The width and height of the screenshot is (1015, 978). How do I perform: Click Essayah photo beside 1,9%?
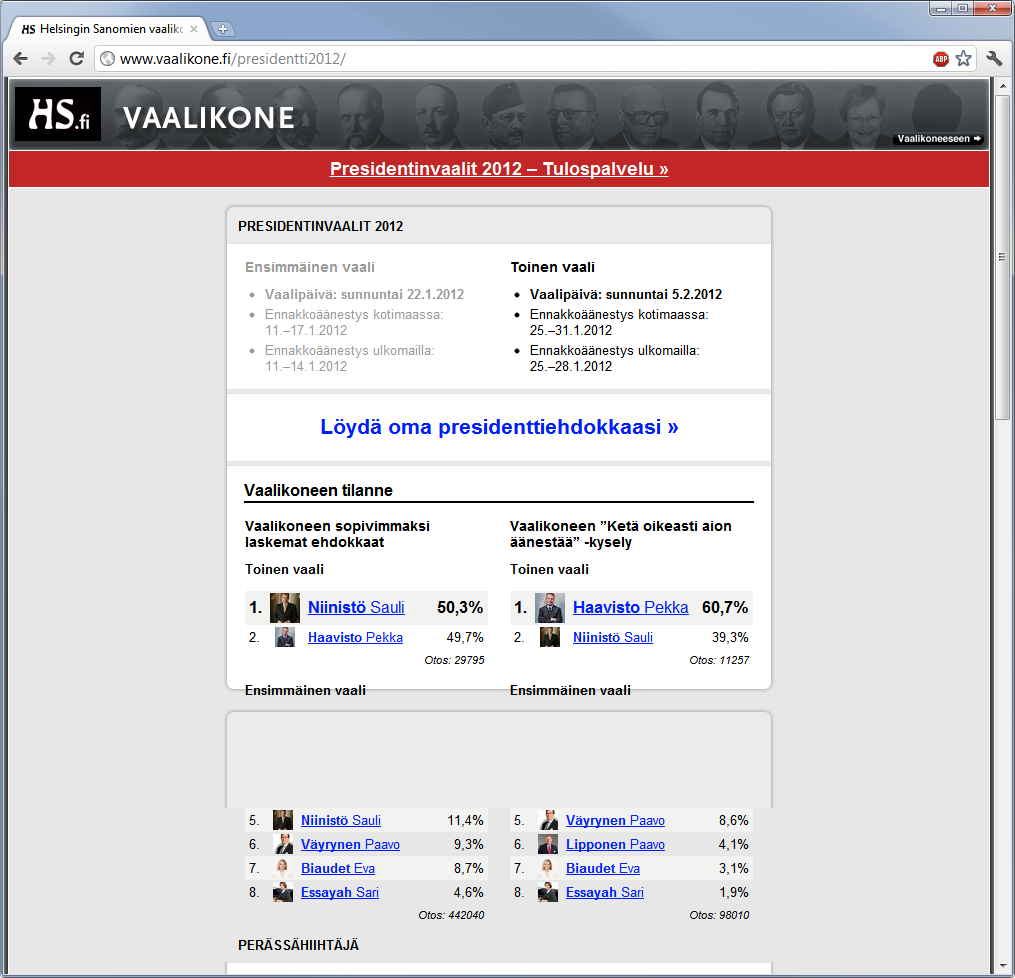coord(548,892)
